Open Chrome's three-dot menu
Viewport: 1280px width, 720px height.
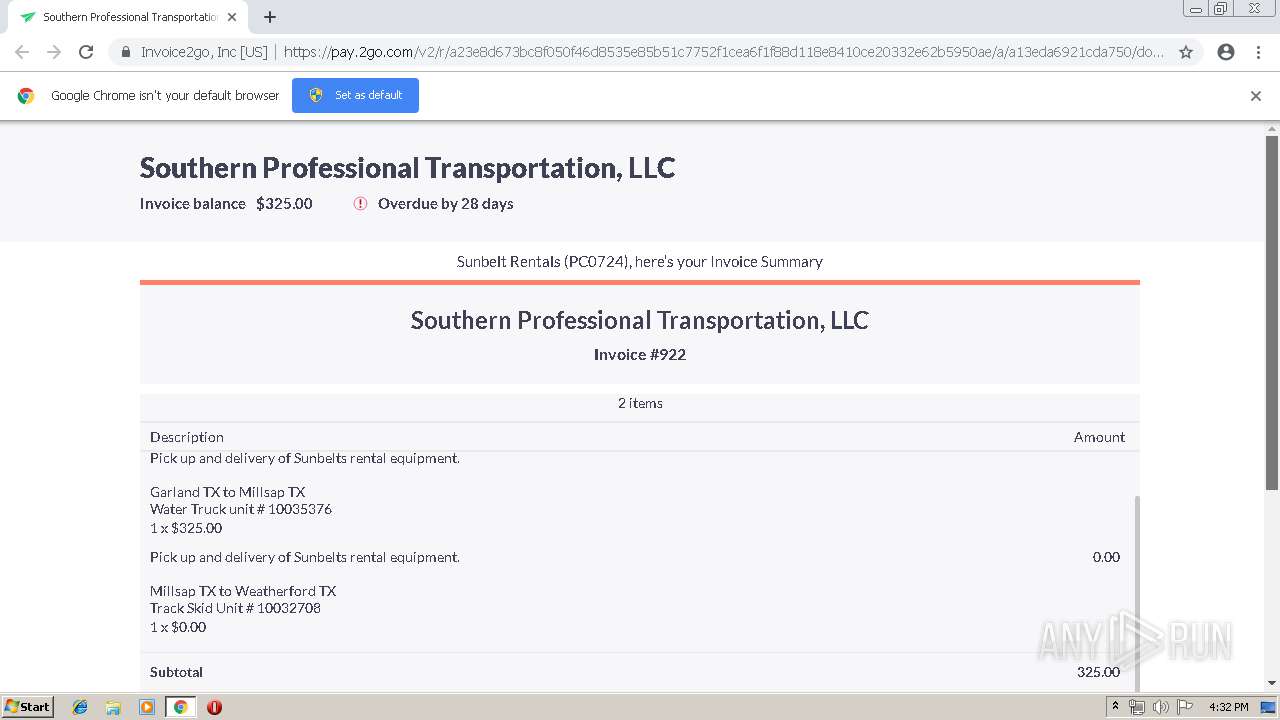[1258, 52]
